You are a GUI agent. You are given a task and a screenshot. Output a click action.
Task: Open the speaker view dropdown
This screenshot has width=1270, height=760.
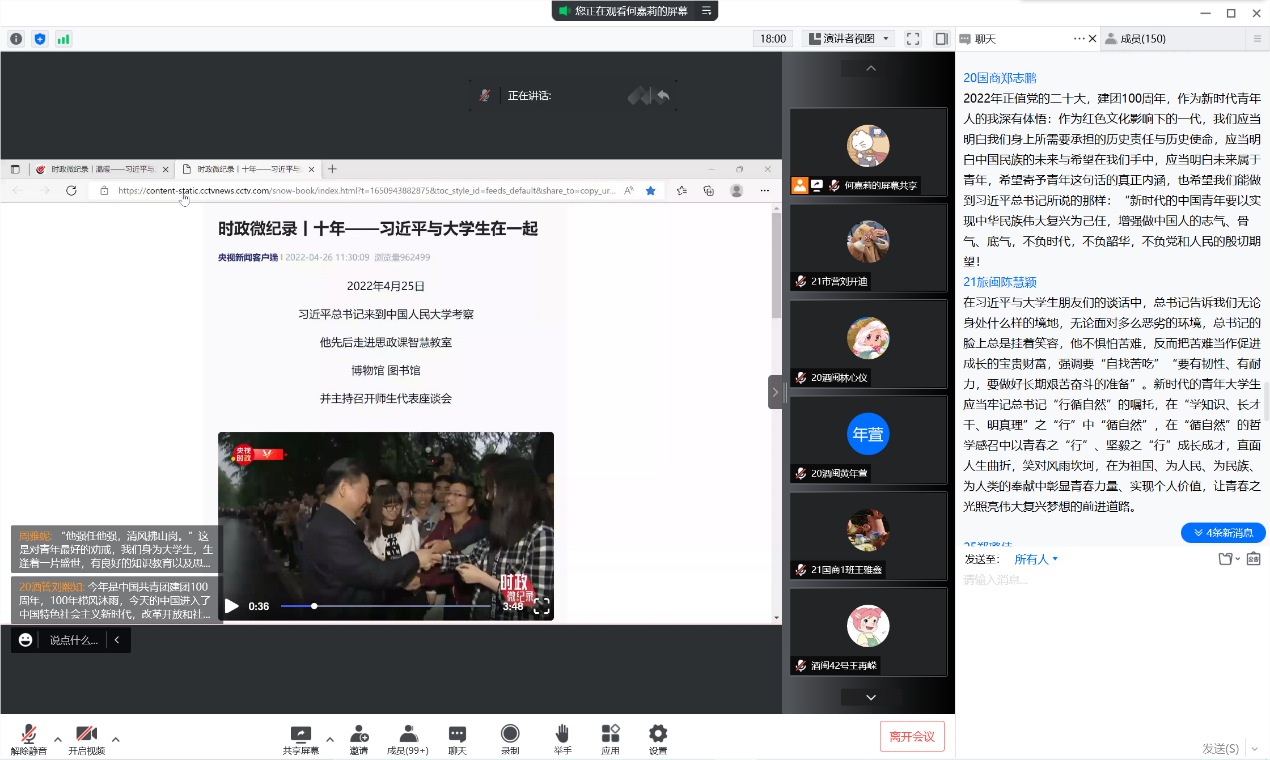(x=848, y=39)
